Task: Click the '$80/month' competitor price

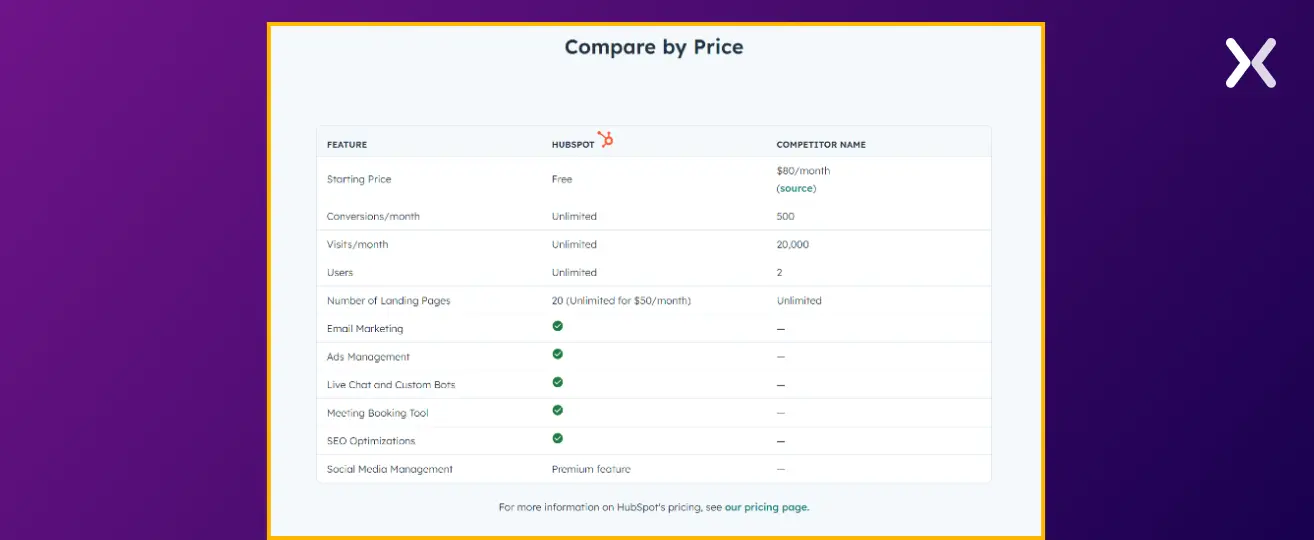Action: point(803,171)
